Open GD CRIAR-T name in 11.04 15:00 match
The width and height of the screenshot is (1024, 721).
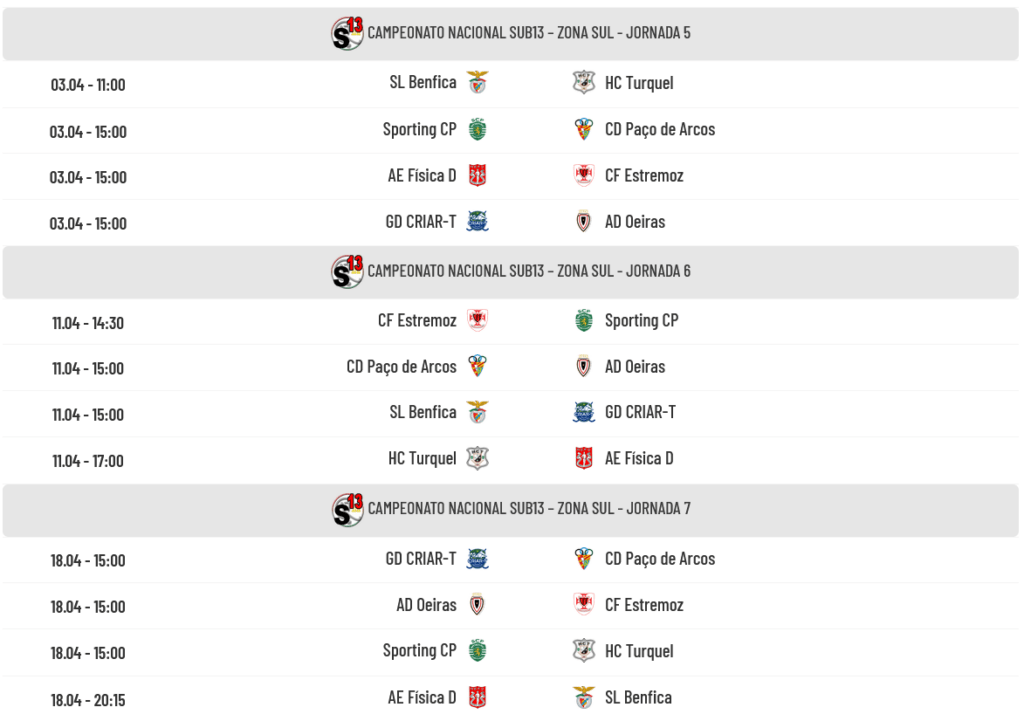click(x=640, y=412)
